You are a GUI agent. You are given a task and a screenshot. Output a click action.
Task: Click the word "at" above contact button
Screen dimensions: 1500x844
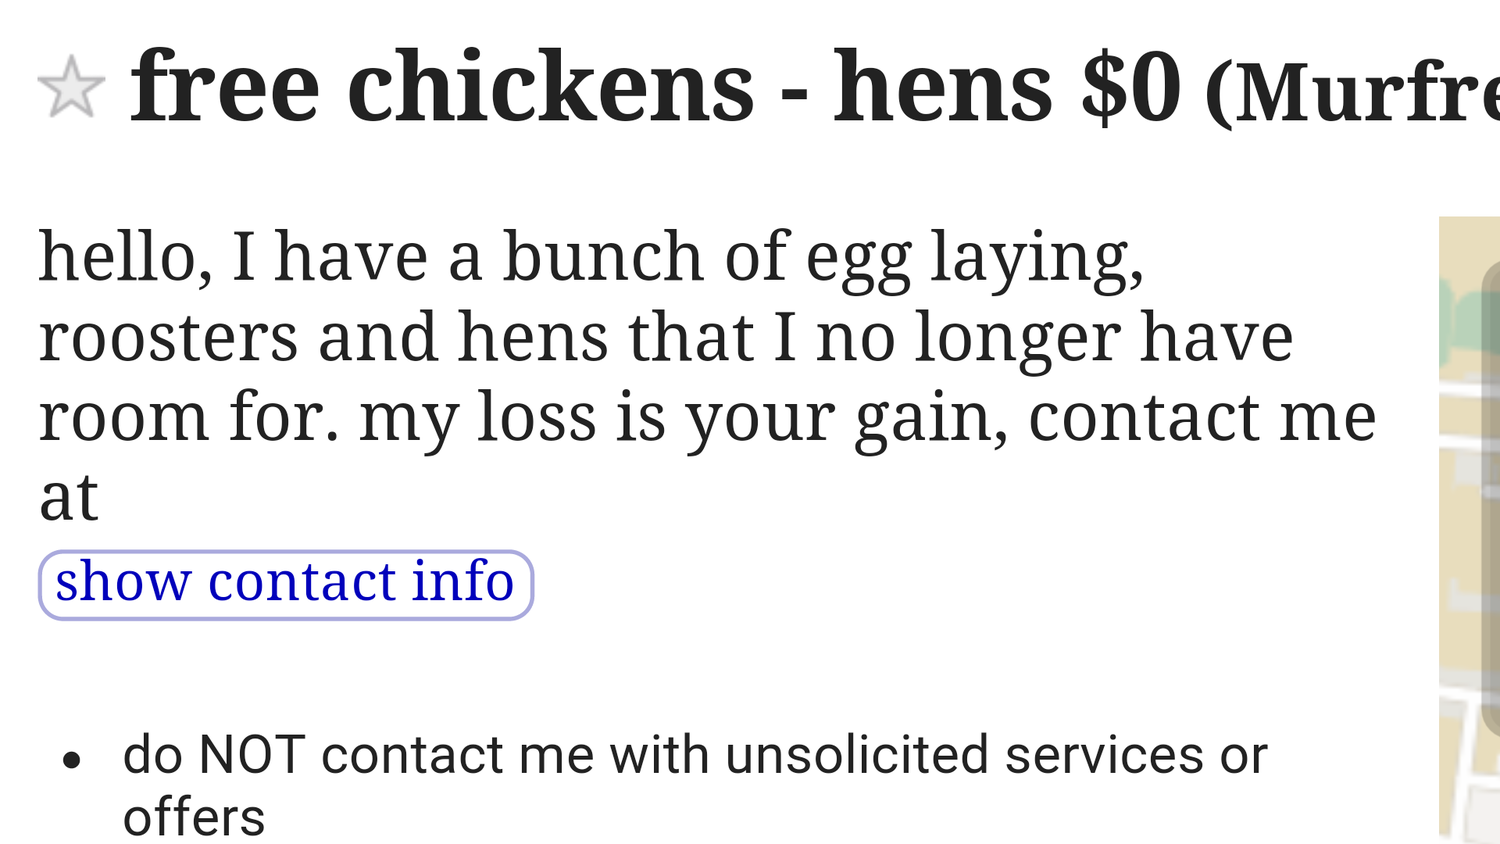coord(69,497)
